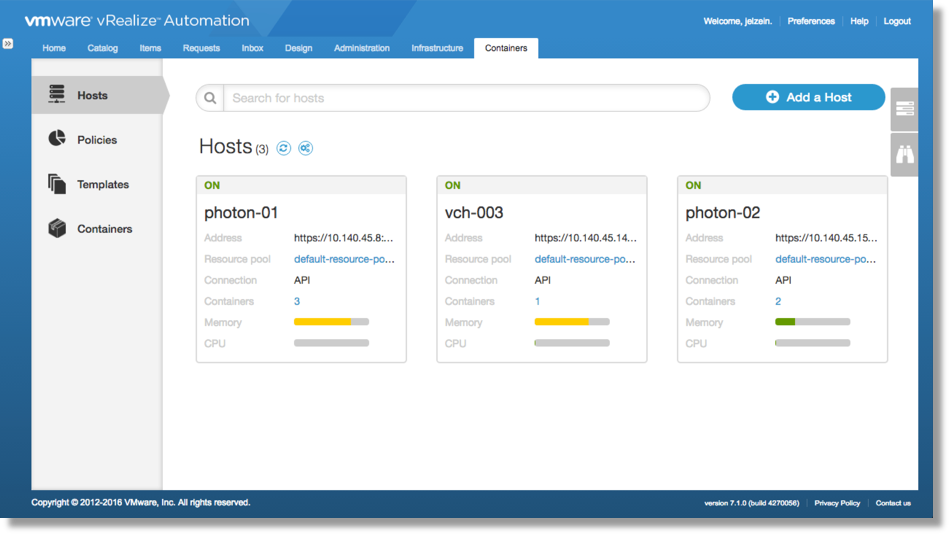Refresh the Hosts list
The height and width of the screenshot is (536, 951).
click(x=284, y=148)
